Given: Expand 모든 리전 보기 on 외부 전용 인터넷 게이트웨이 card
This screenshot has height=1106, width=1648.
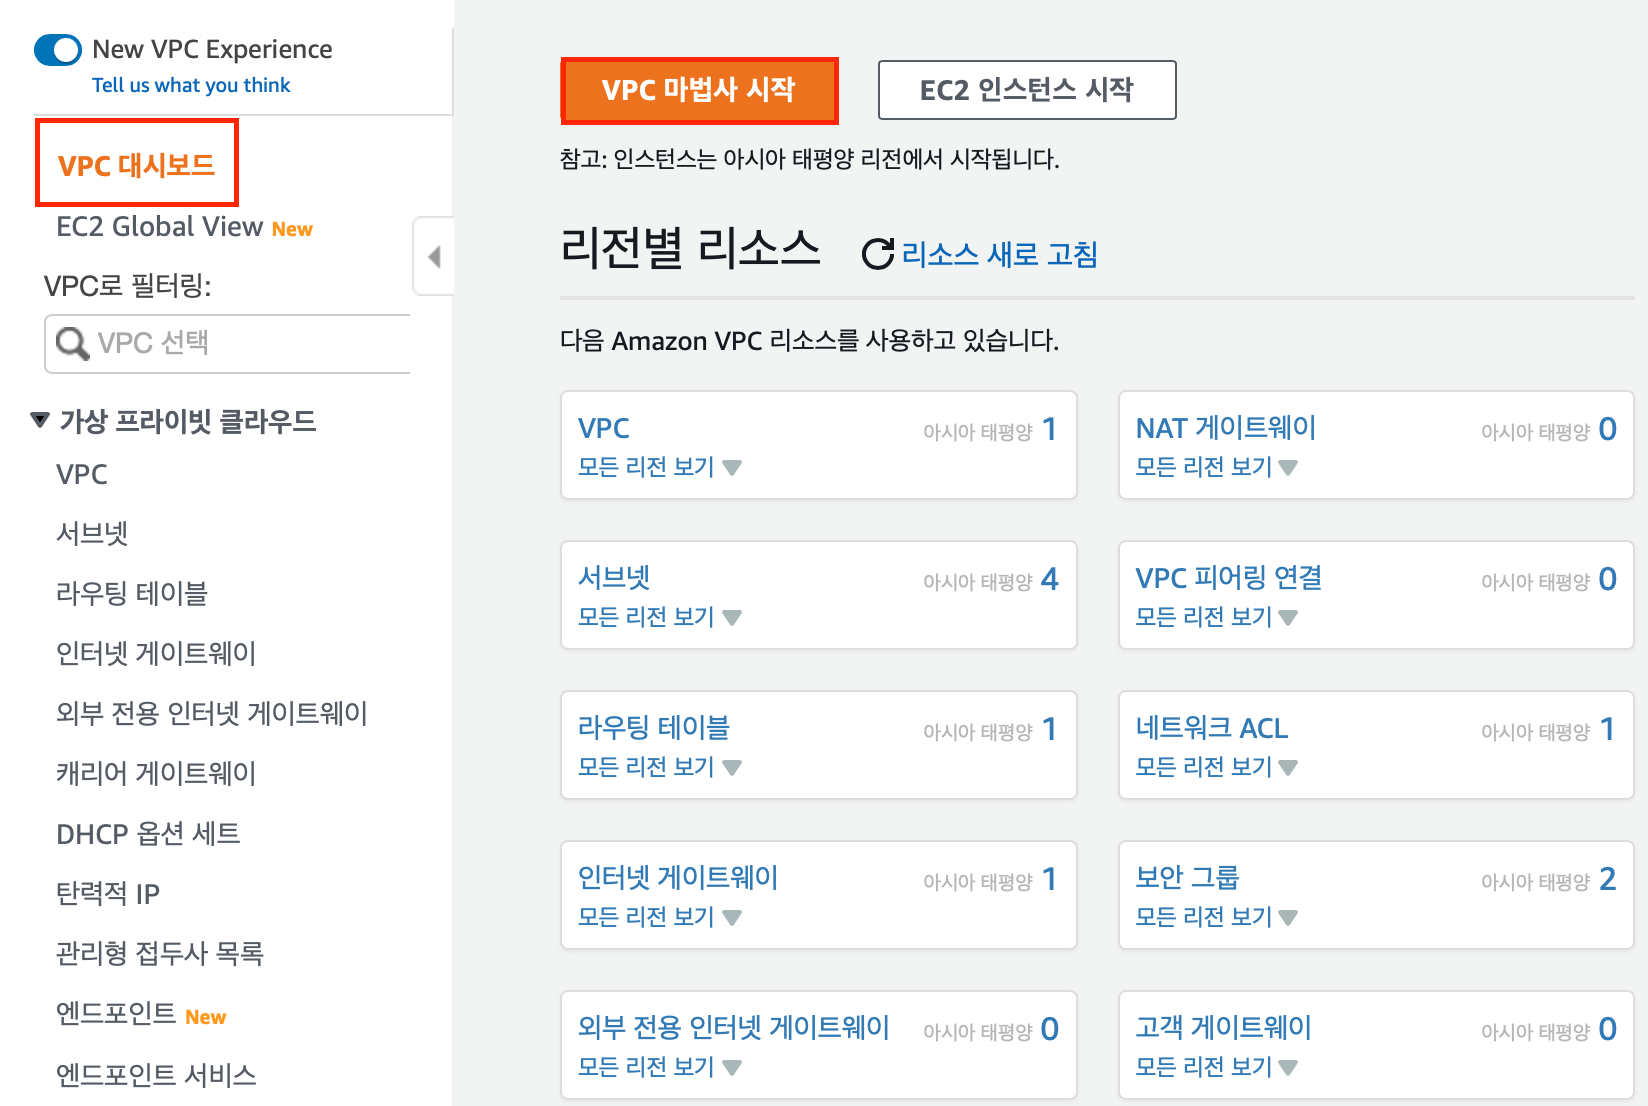Looking at the screenshot, I should (x=660, y=1067).
